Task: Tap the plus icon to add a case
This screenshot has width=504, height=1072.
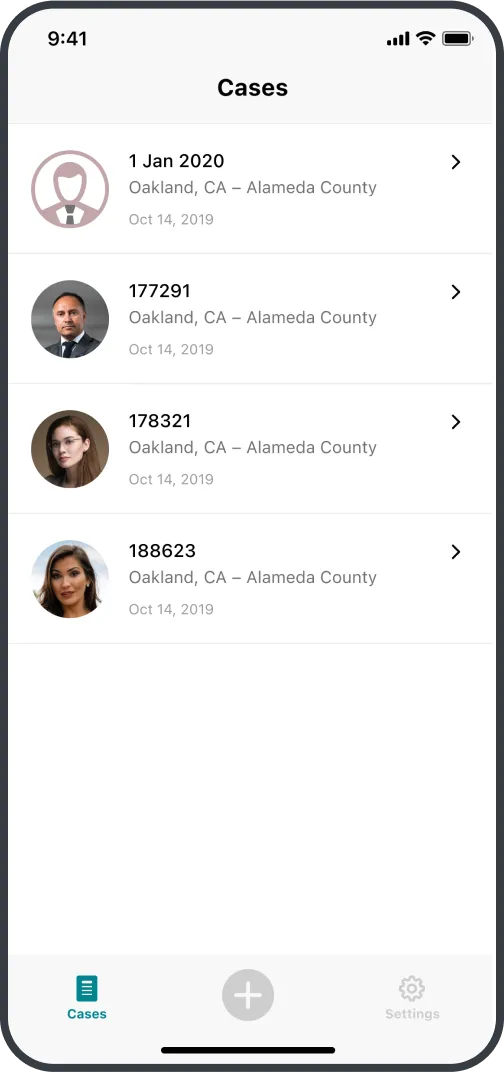Action: tap(248, 995)
